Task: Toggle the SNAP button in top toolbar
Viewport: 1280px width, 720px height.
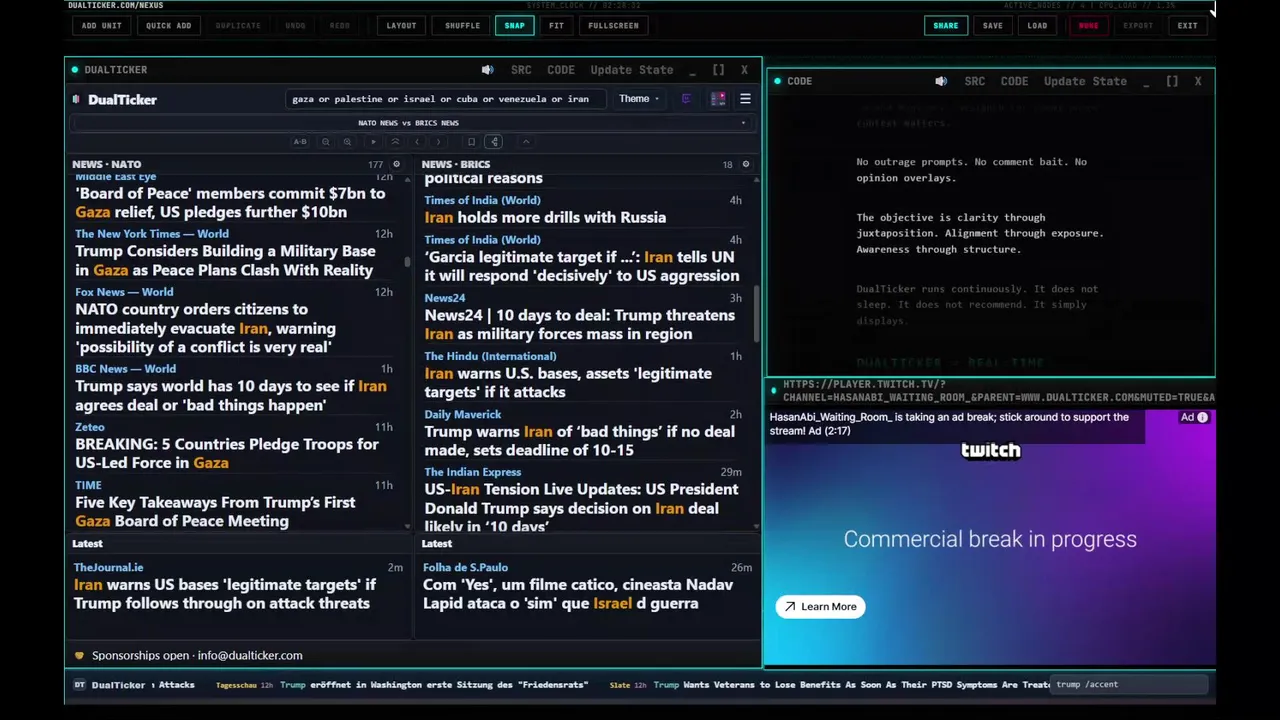Action: pos(514,25)
